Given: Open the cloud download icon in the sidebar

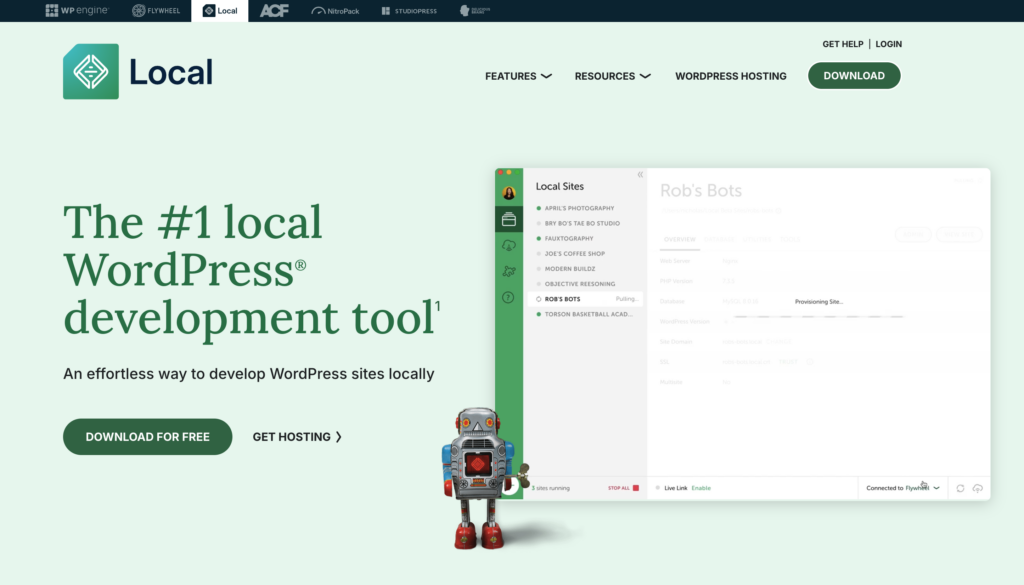Looking at the screenshot, I should coord(509,245).
